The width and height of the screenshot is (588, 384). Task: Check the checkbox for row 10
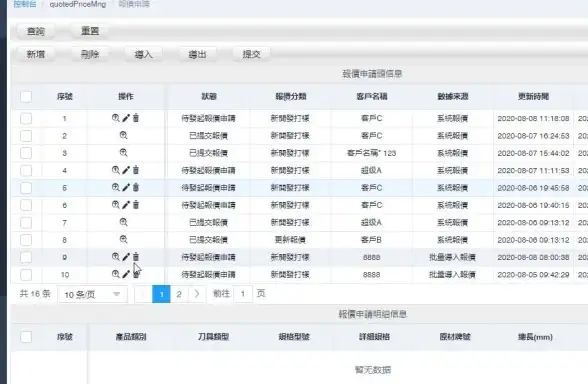26,275
